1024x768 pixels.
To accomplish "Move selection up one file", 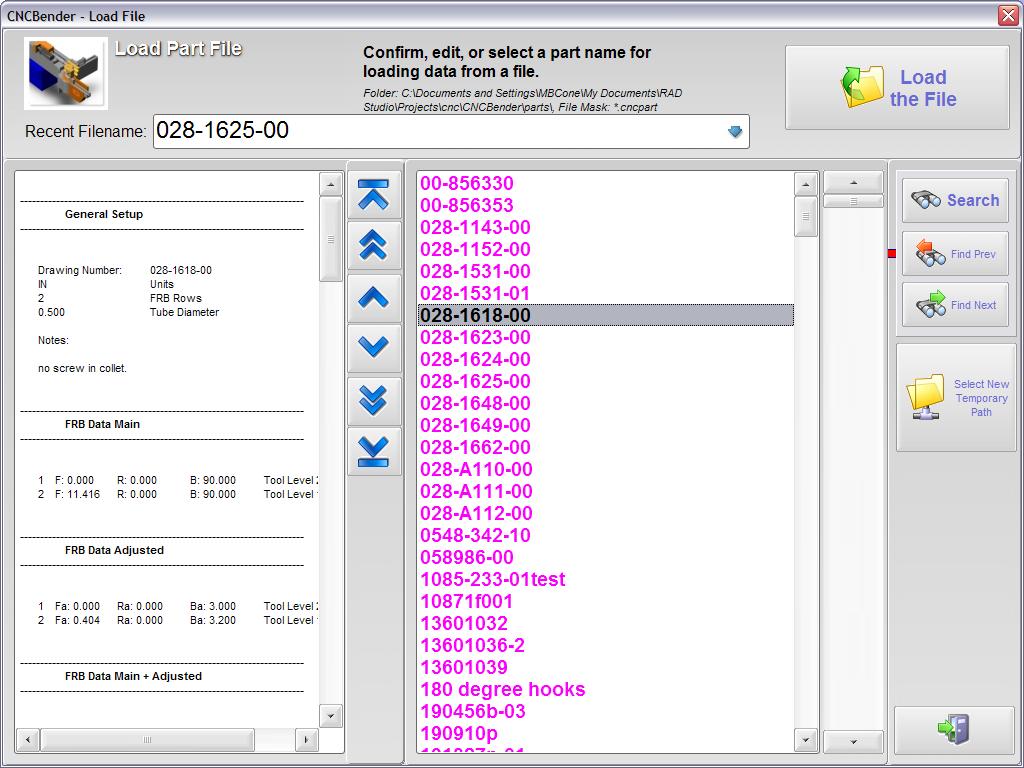I will [x=373, y=297].
